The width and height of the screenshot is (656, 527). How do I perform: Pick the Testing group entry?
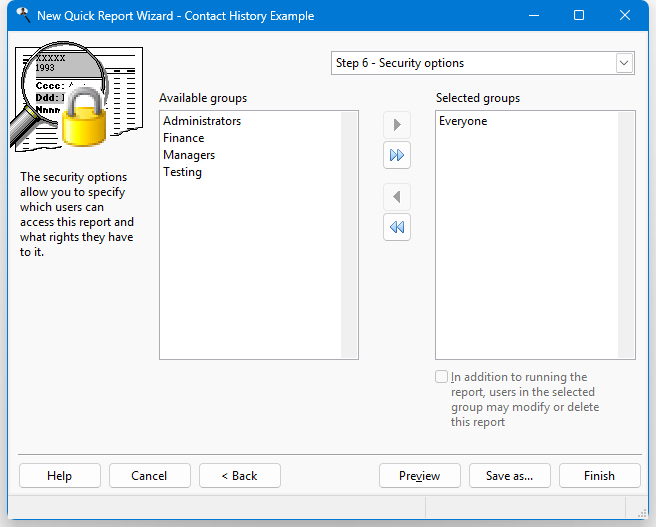[182, 172]
